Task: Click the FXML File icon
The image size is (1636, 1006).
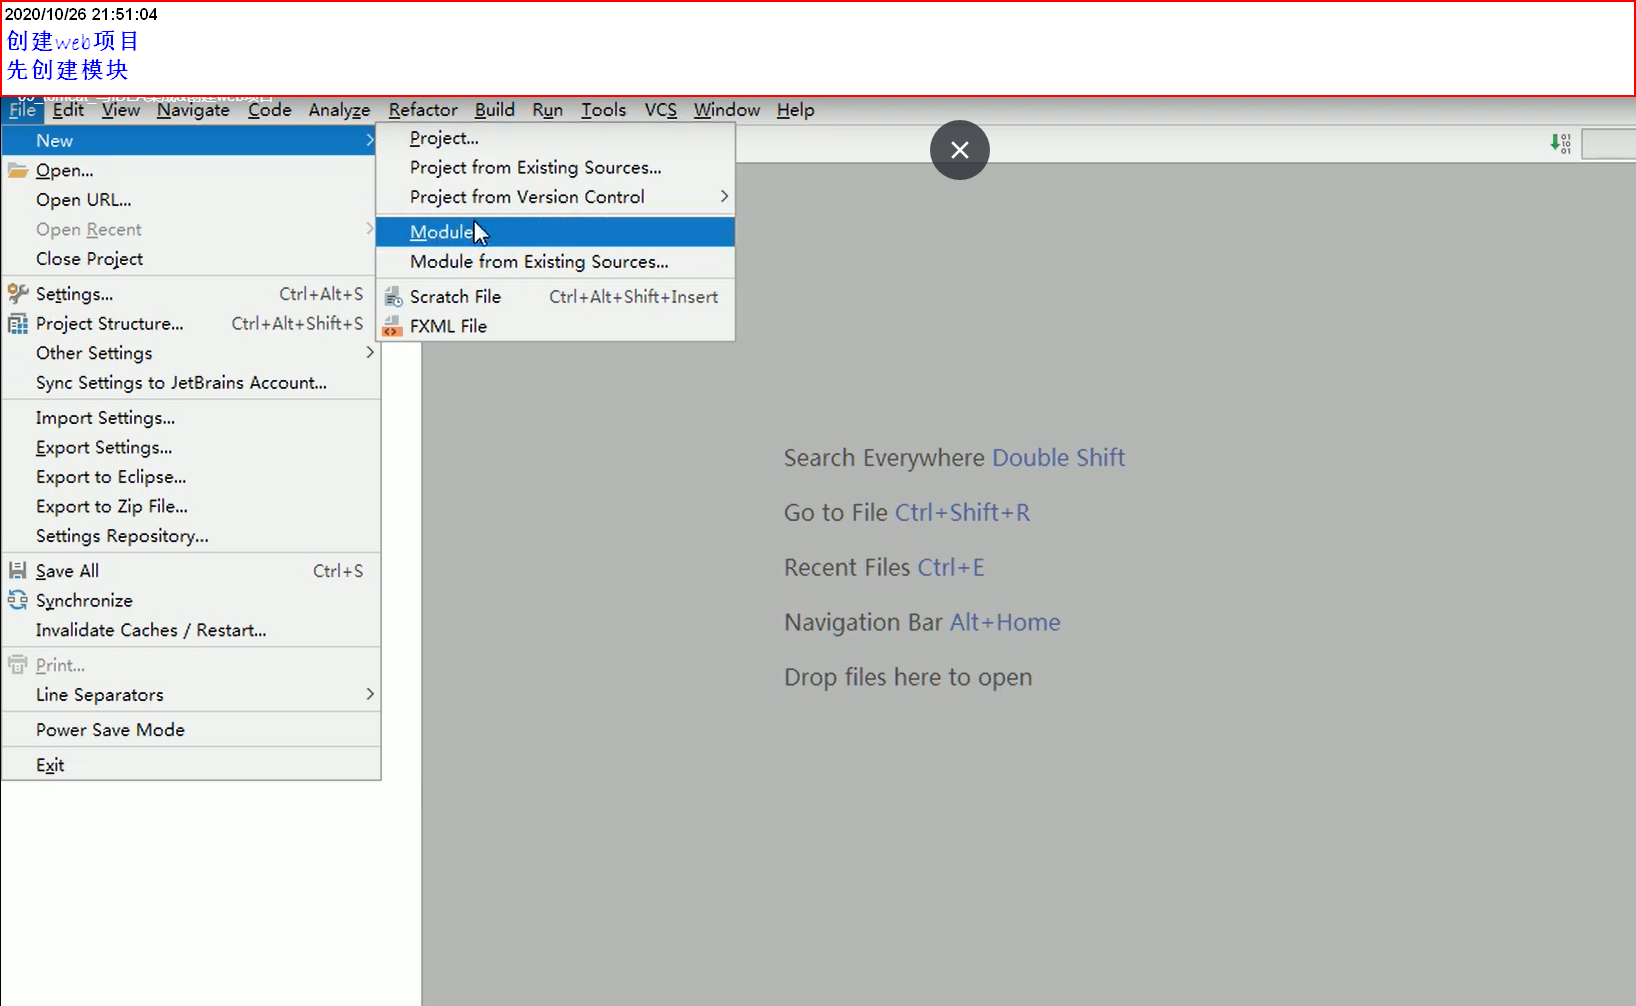Action: (x=393, y=326)
